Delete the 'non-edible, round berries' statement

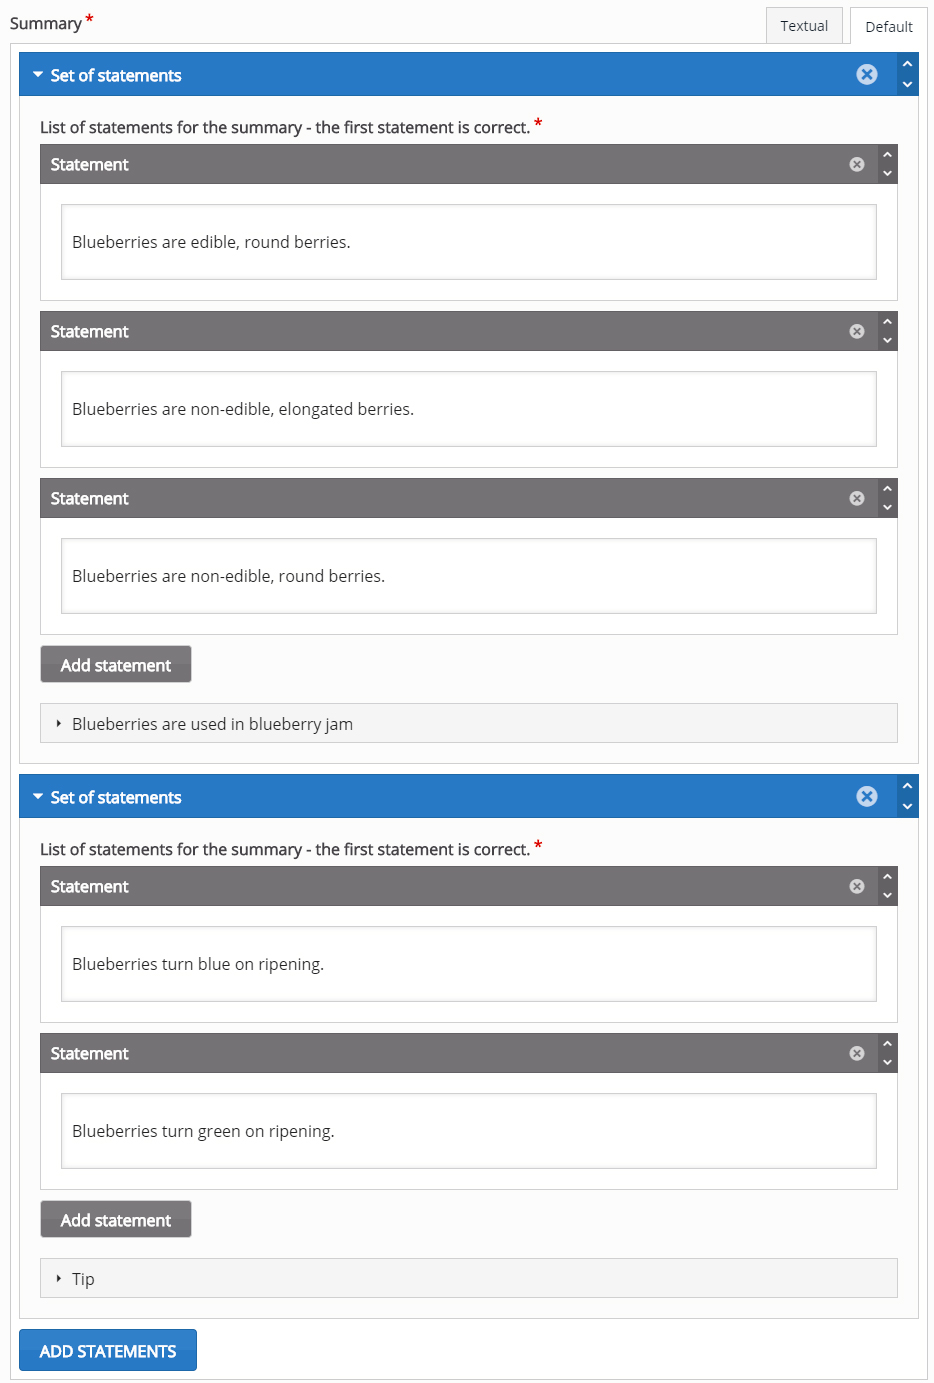click(x=857, y=498)
